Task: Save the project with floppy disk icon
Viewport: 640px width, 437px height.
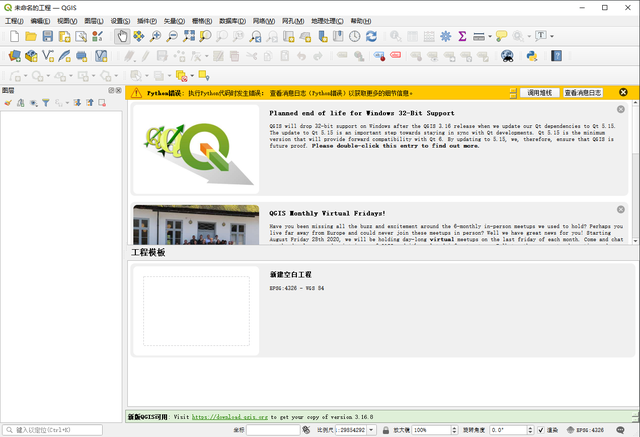Action: point(48,36)
